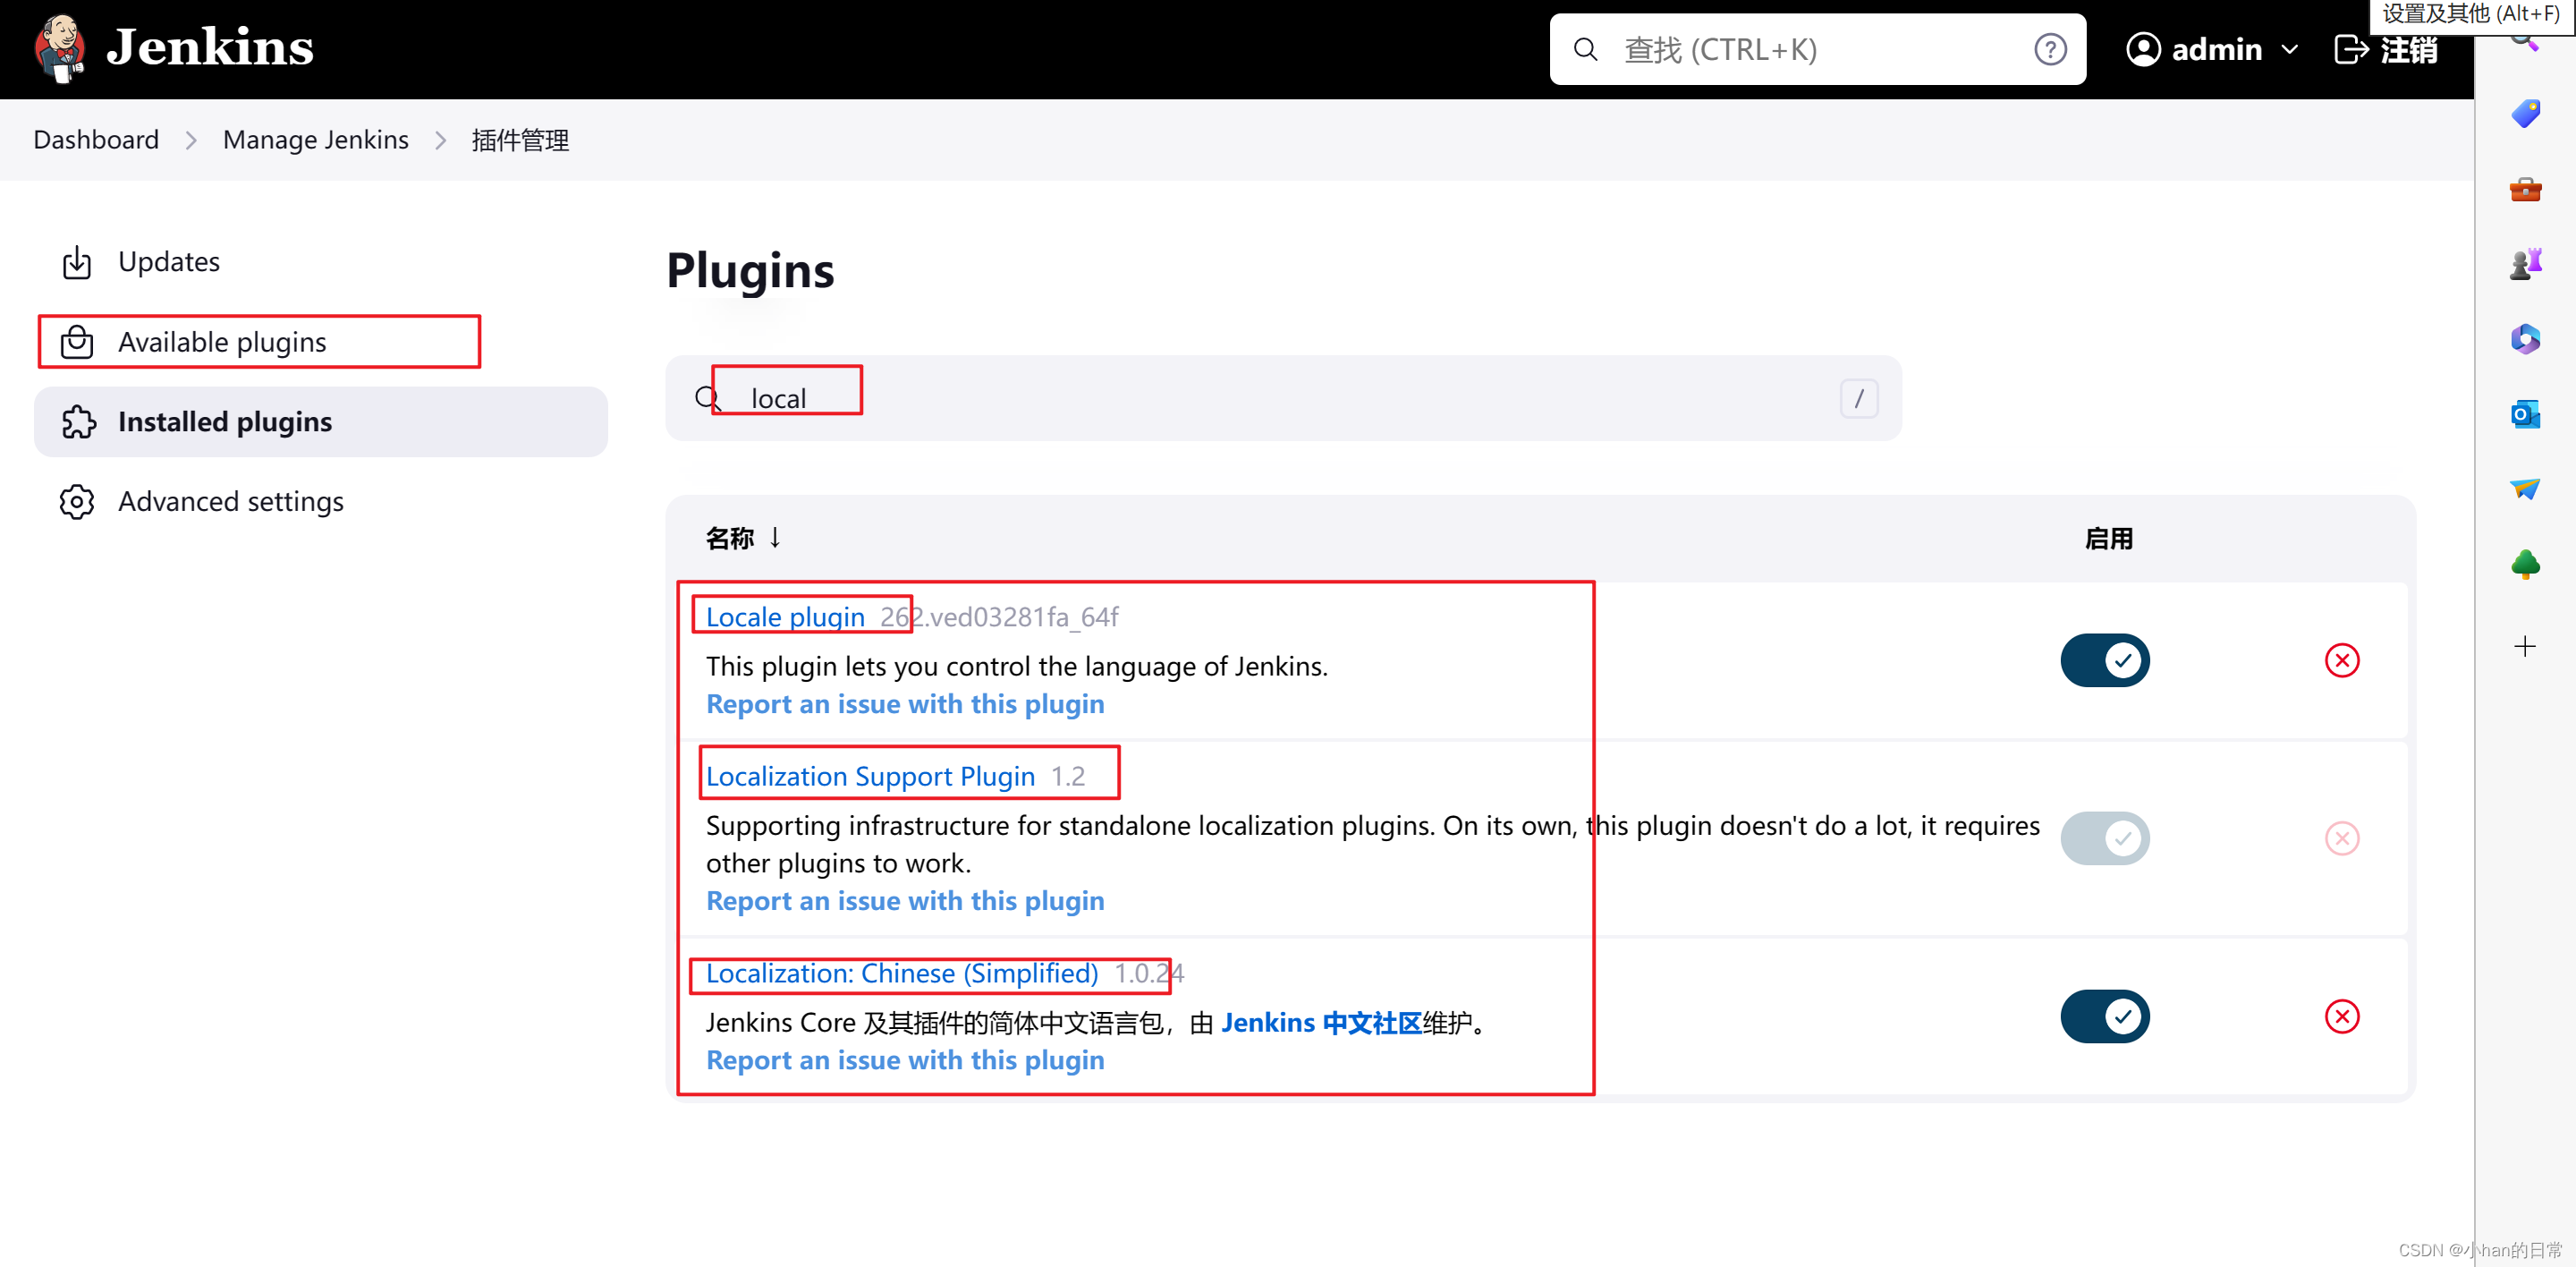
Task: Open the 插件管理 breadcrumb
Action: point(520,140)
